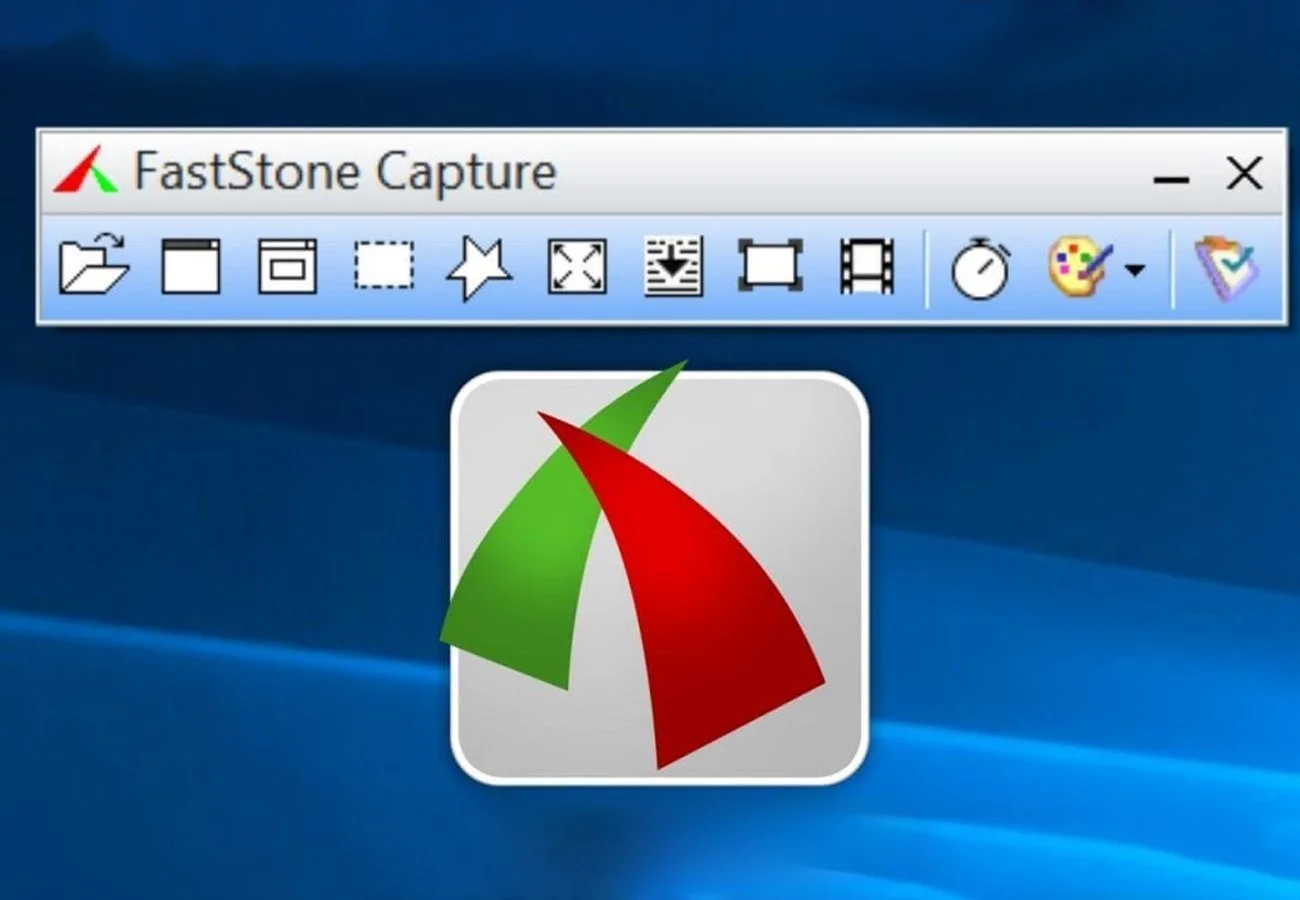Minimize the FastStone Capture panel
The height and width of the screenshot is (900, 1300).
click(1171, 180)
